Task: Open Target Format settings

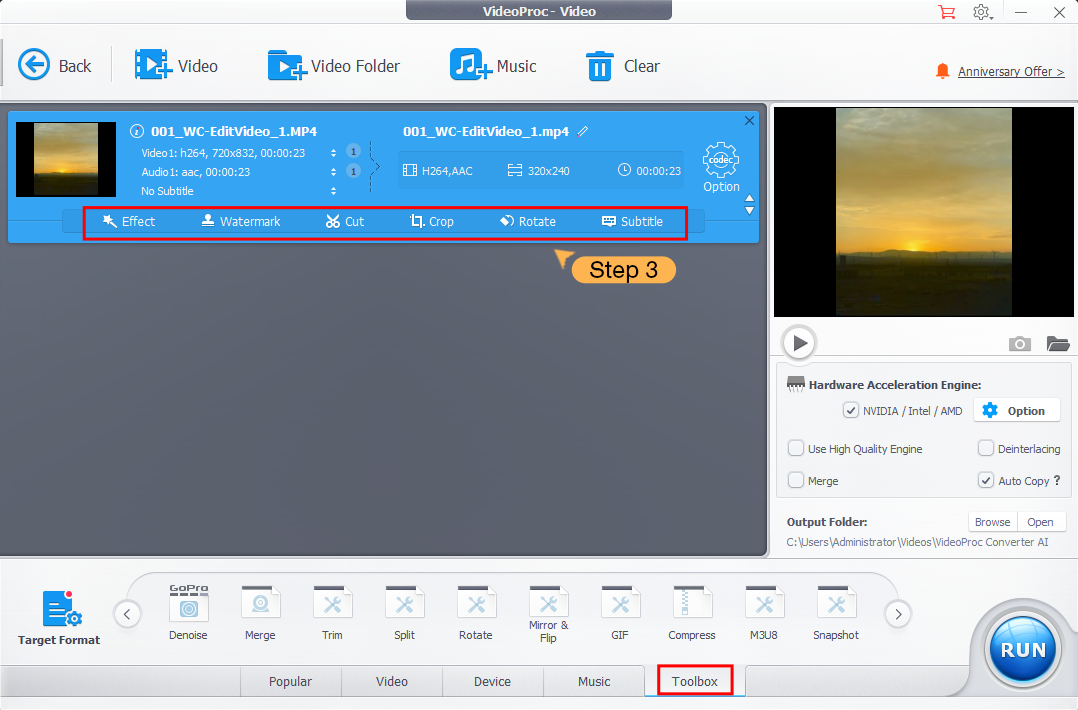Action: click(x=59, y=618)
